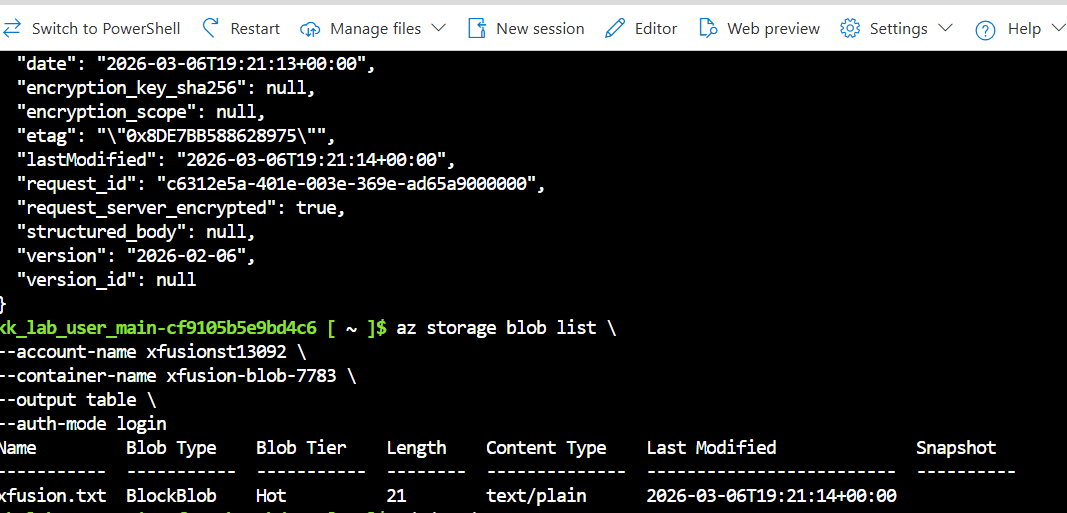1067x513 pixels.
Task: Click the Help question mark icon
Action: [x=985, y=29]
